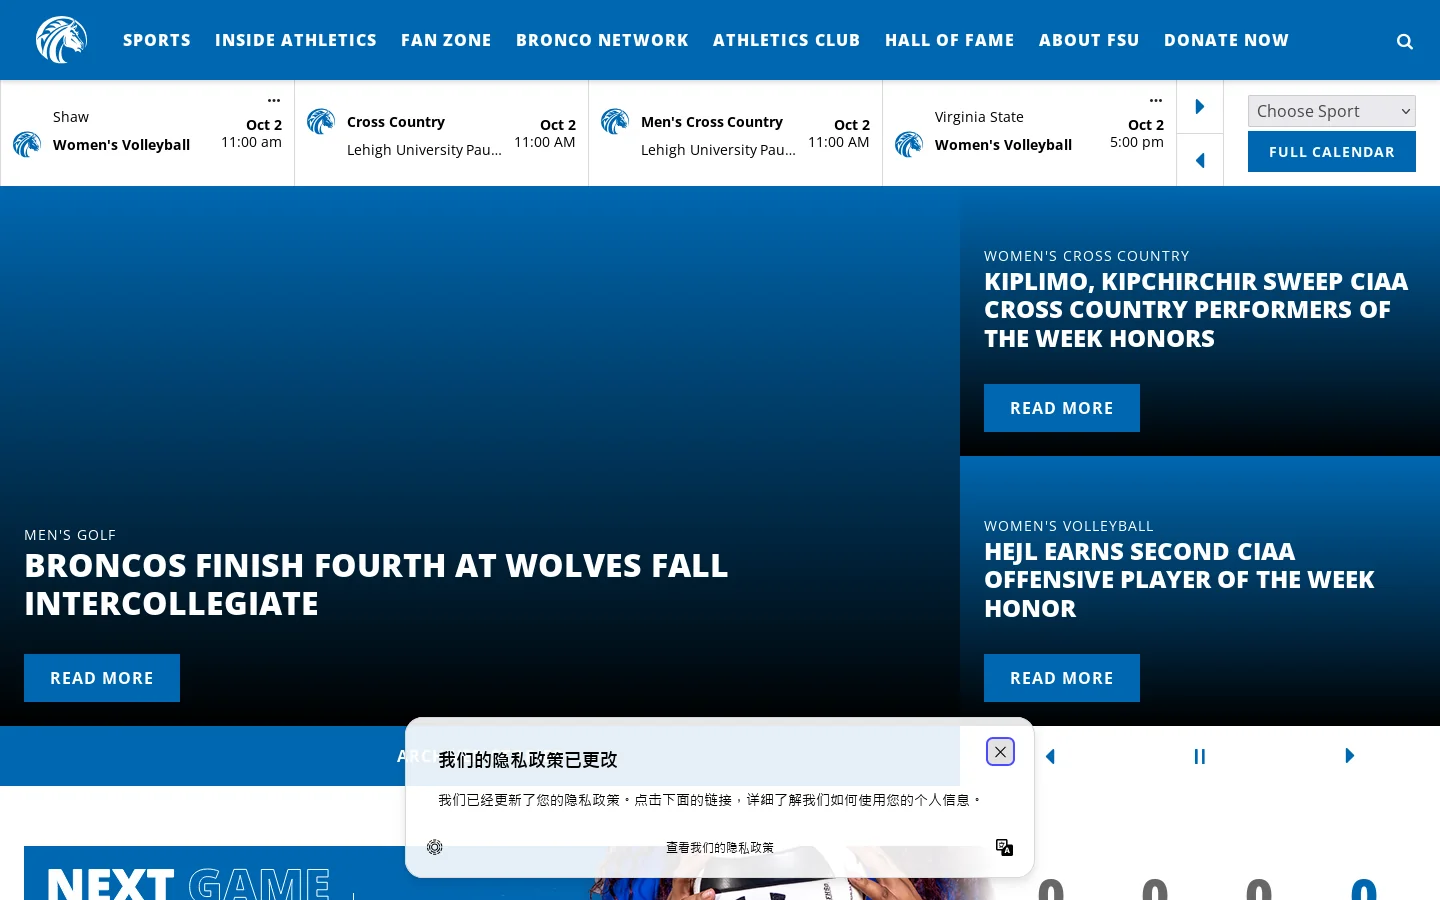This screenshot has height=900, width=1440.
Task: Advance to next story slide arrow
Action: (1350, 756)
